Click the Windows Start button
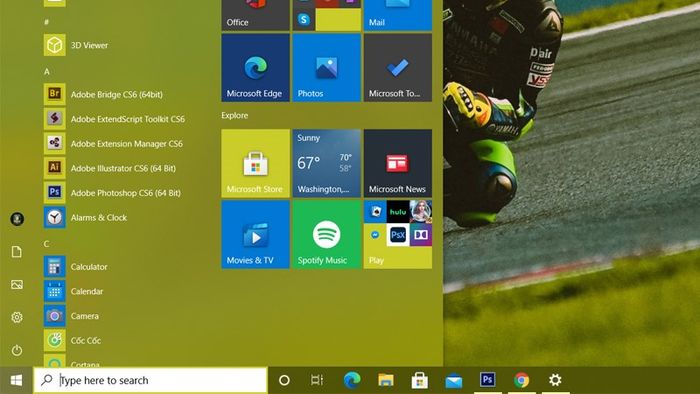700x394 pixels. tap(17, 380)
